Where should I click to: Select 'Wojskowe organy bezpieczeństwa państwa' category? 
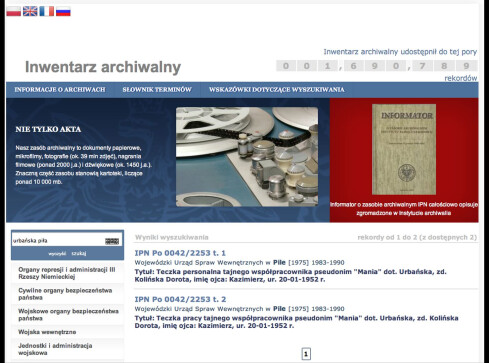67,314
